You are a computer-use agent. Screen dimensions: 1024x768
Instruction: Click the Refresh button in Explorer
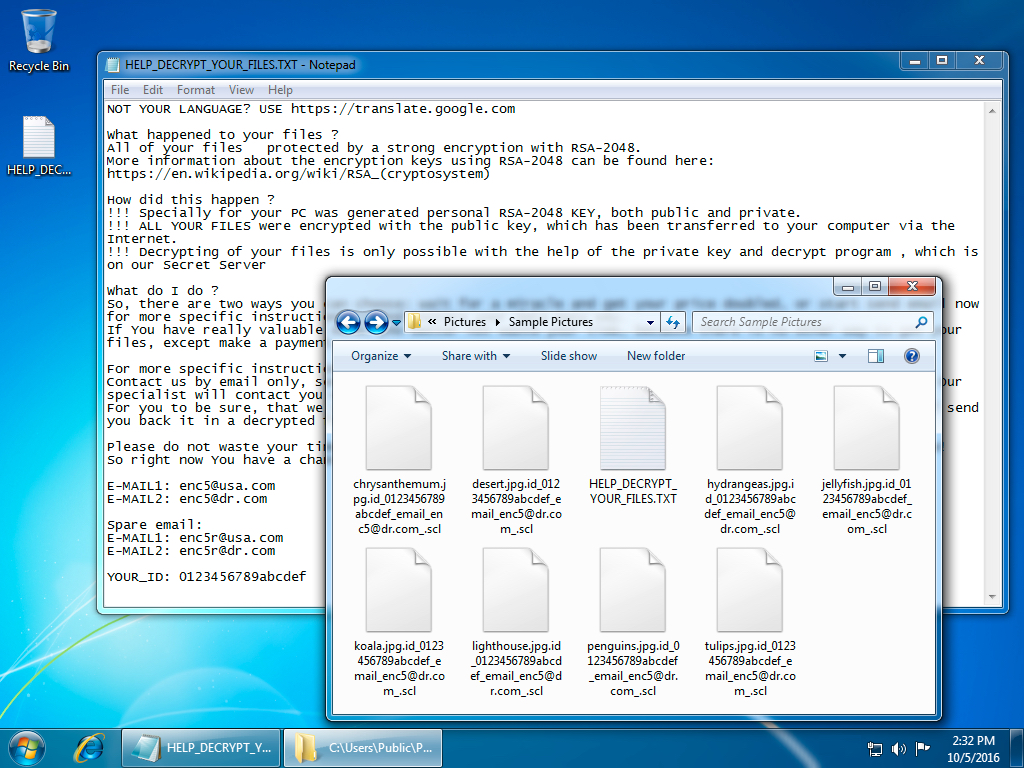point(673,322)
